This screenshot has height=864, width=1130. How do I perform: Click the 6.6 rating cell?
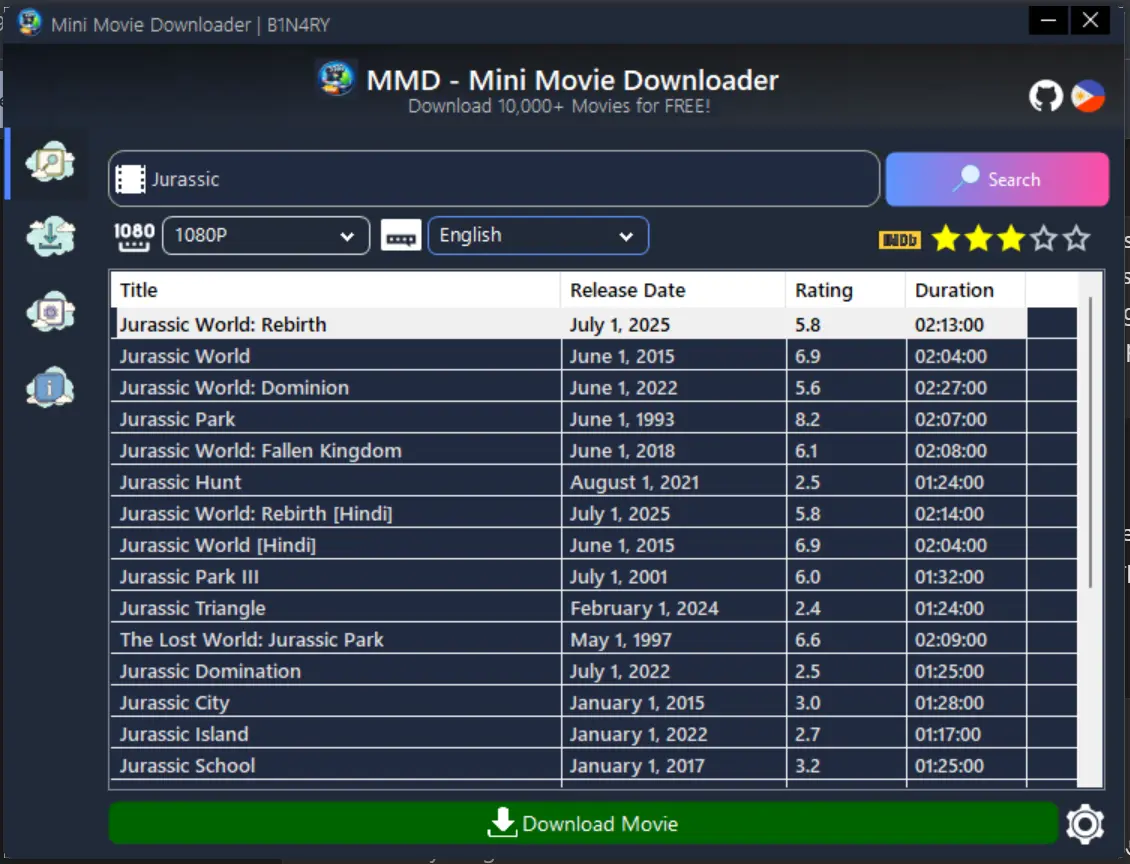[x=846, y=640]
